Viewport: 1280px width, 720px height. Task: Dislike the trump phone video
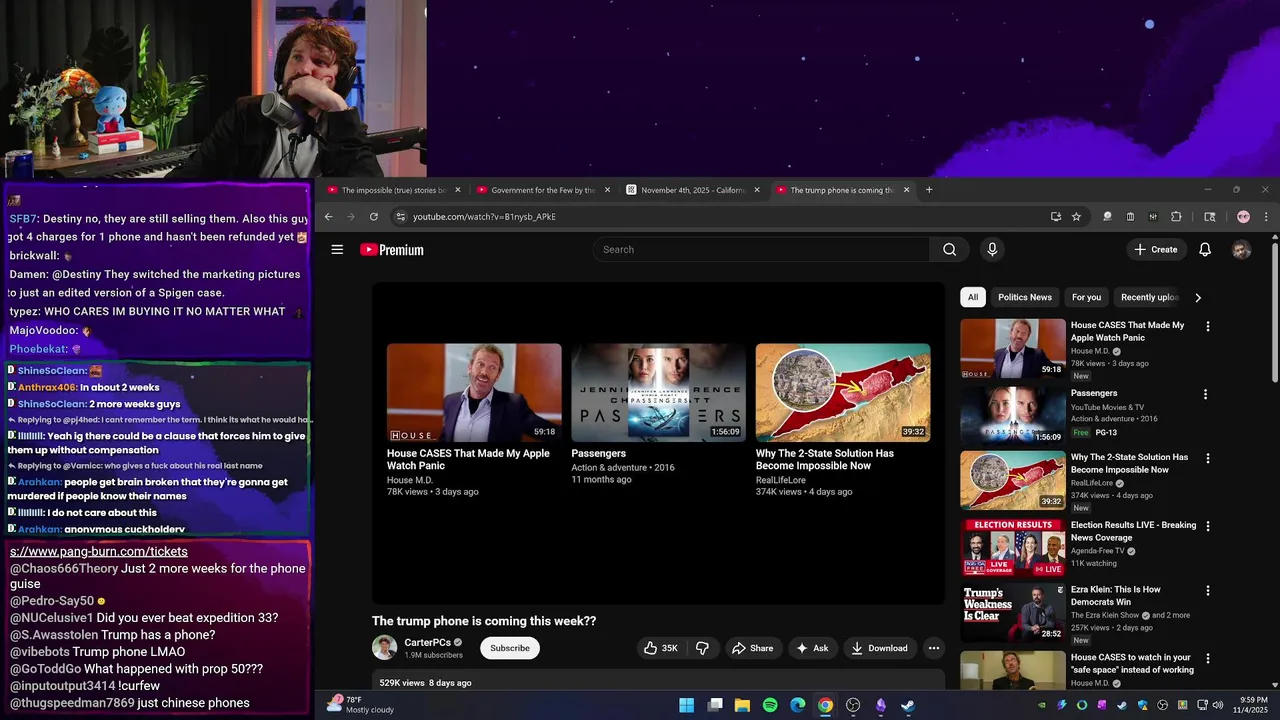point(702,648)
